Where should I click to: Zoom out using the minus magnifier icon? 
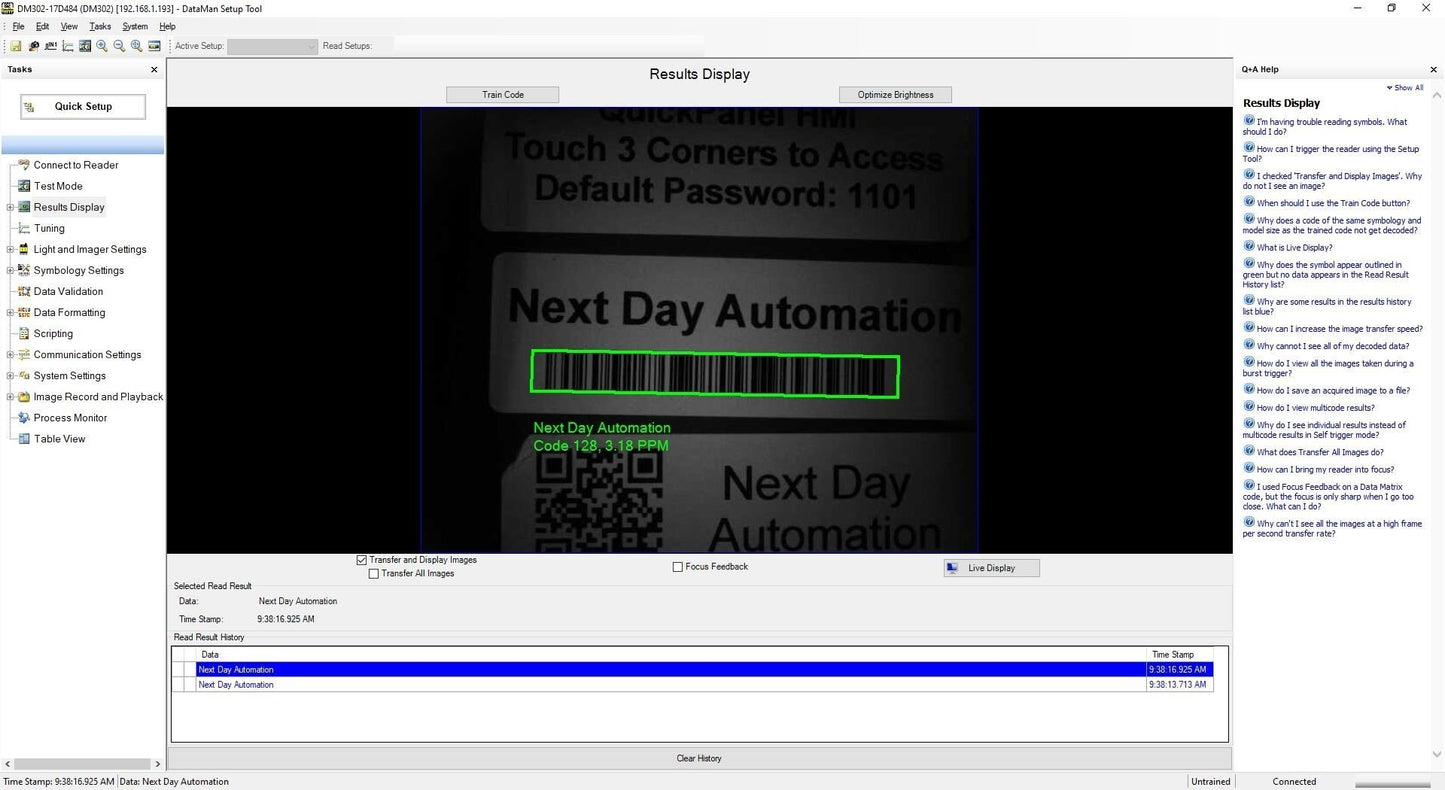coord(119,46)
